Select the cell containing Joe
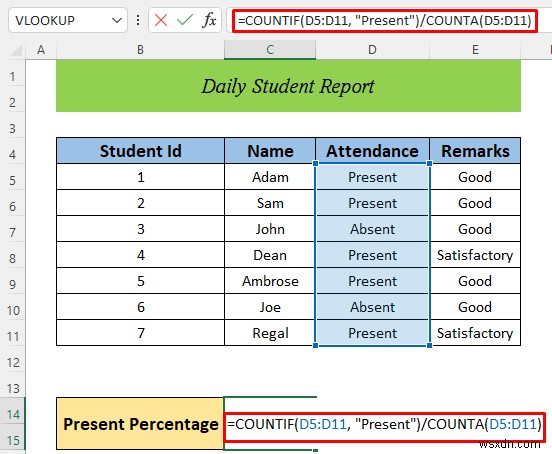Image resolution: width=552 pixels, height=454 pixels. click(x=270, y=307)
